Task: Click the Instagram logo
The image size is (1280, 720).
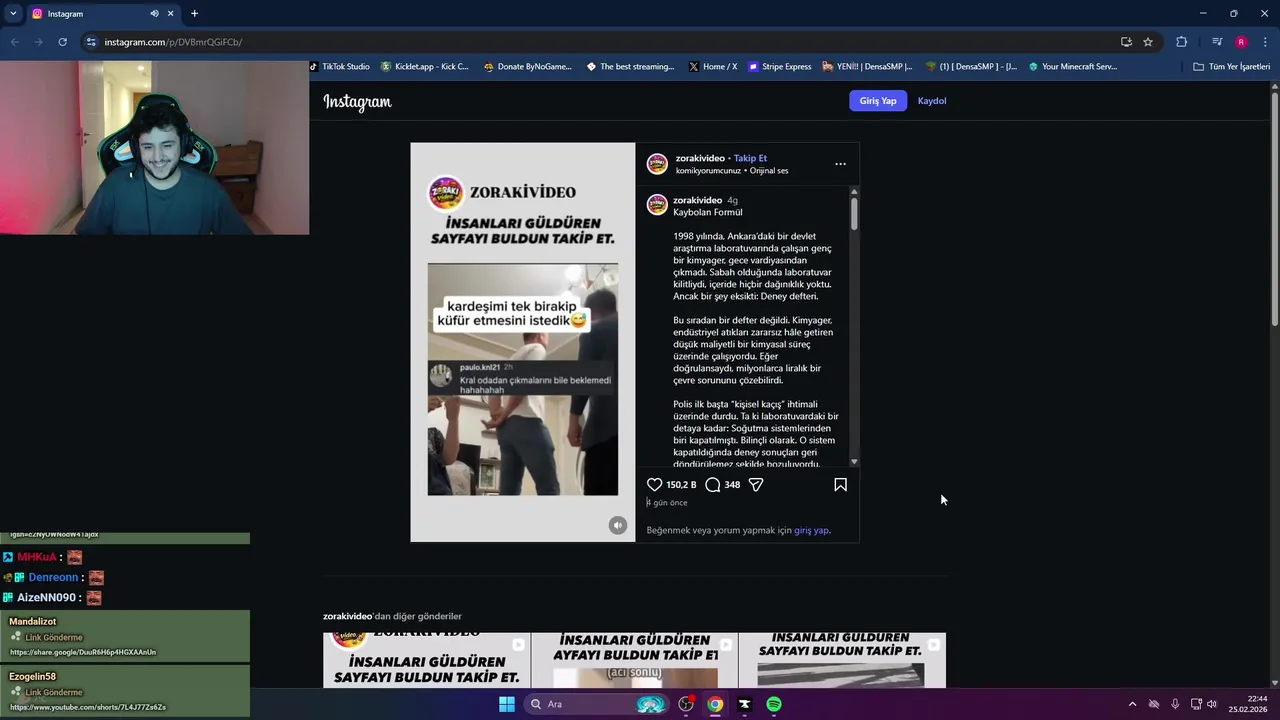Action: (x=357, y=101)
